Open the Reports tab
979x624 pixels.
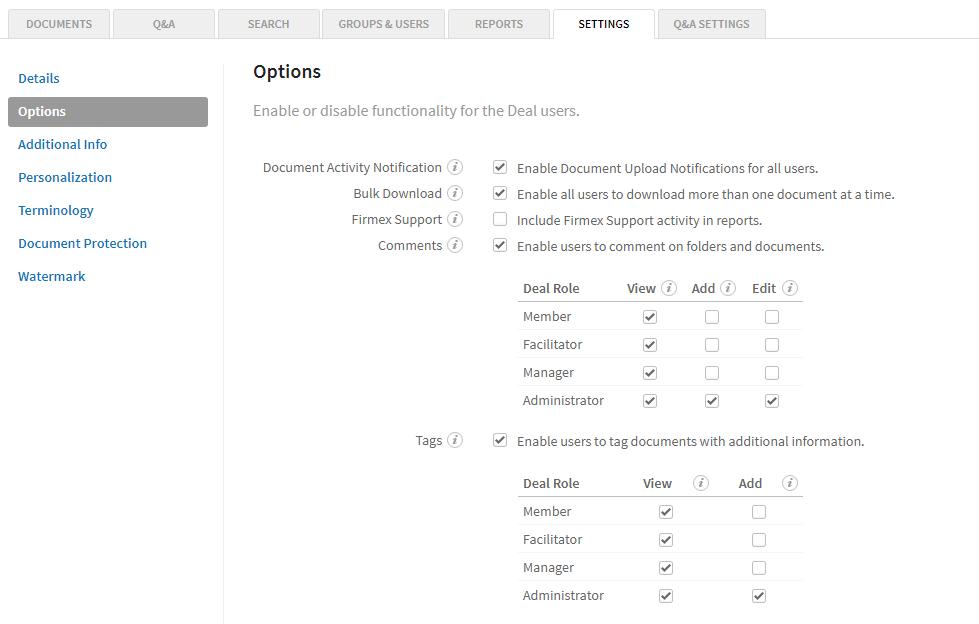click(499, 24)
